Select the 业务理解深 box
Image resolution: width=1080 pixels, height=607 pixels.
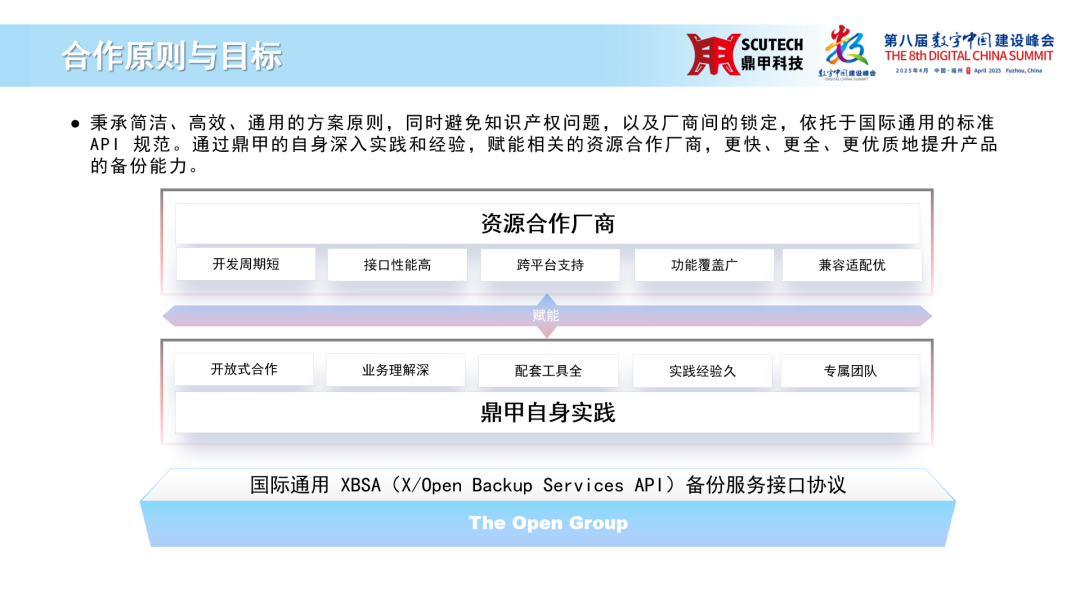[x=395, y=370]
